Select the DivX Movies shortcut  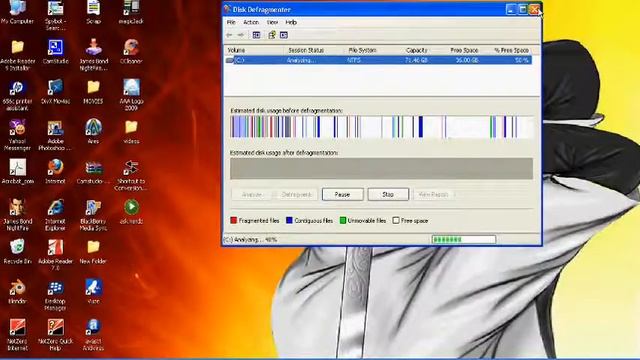(x=56, y=91)
